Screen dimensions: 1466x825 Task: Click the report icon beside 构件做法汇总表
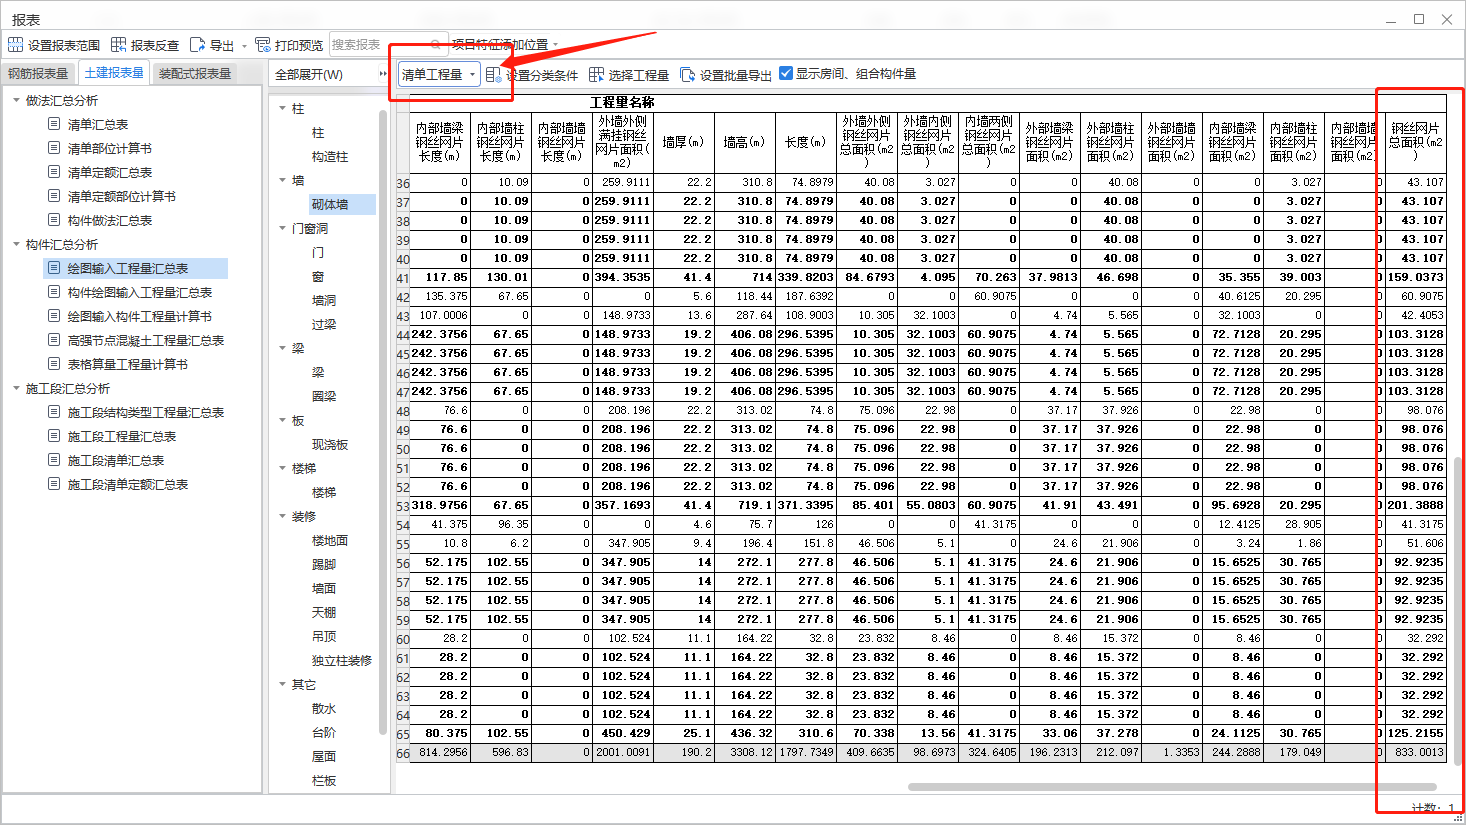coord(54,220)
